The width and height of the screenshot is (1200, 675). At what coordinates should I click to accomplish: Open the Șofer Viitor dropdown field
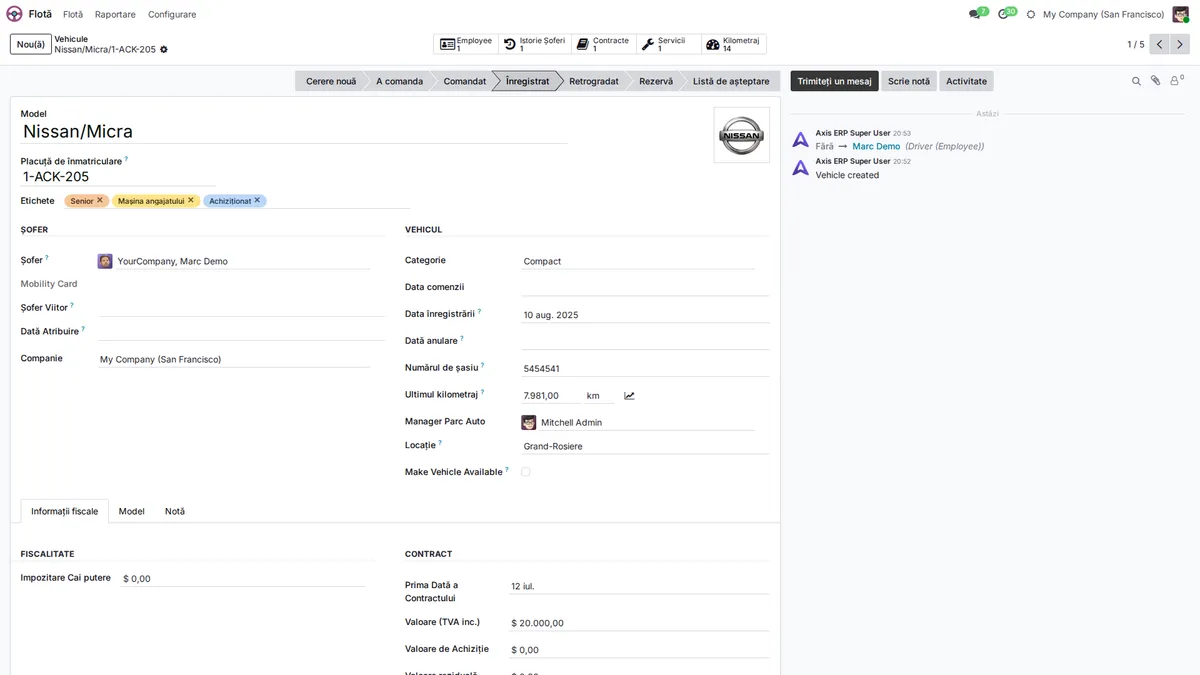[x=241, y=308]
